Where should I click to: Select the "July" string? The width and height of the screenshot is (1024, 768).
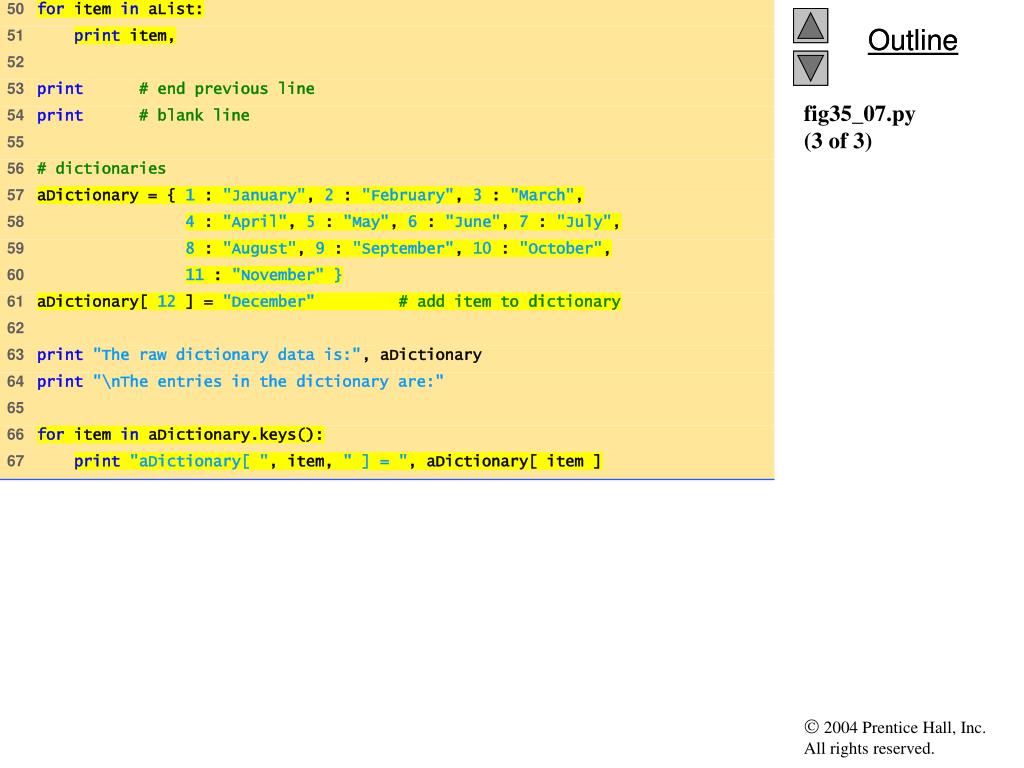(x=584, y=222)
